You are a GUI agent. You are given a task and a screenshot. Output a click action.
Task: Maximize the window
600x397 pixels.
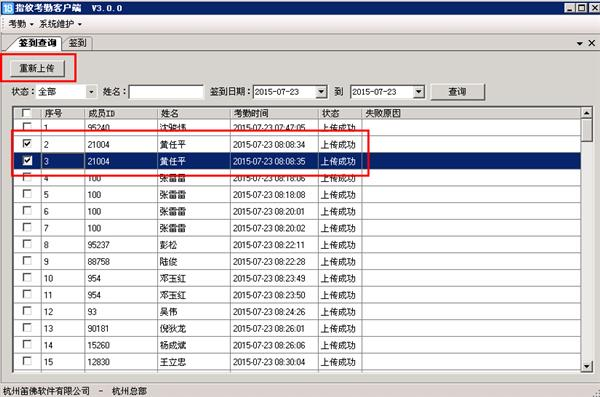[x=582, y=8]
